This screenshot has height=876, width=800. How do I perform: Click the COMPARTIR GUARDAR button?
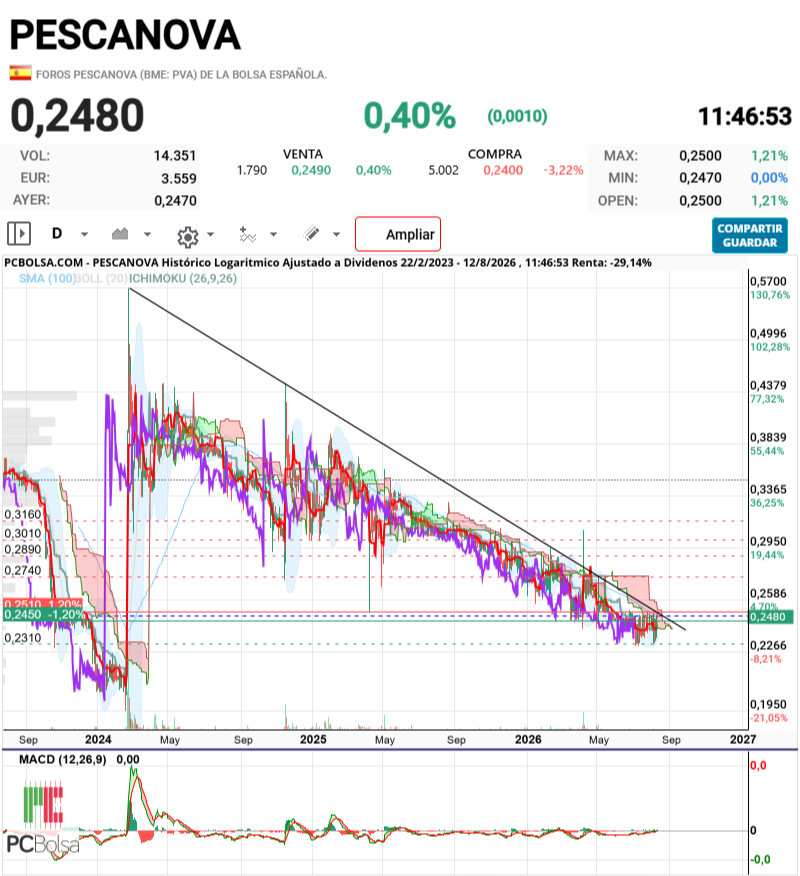tap(750, 235)
